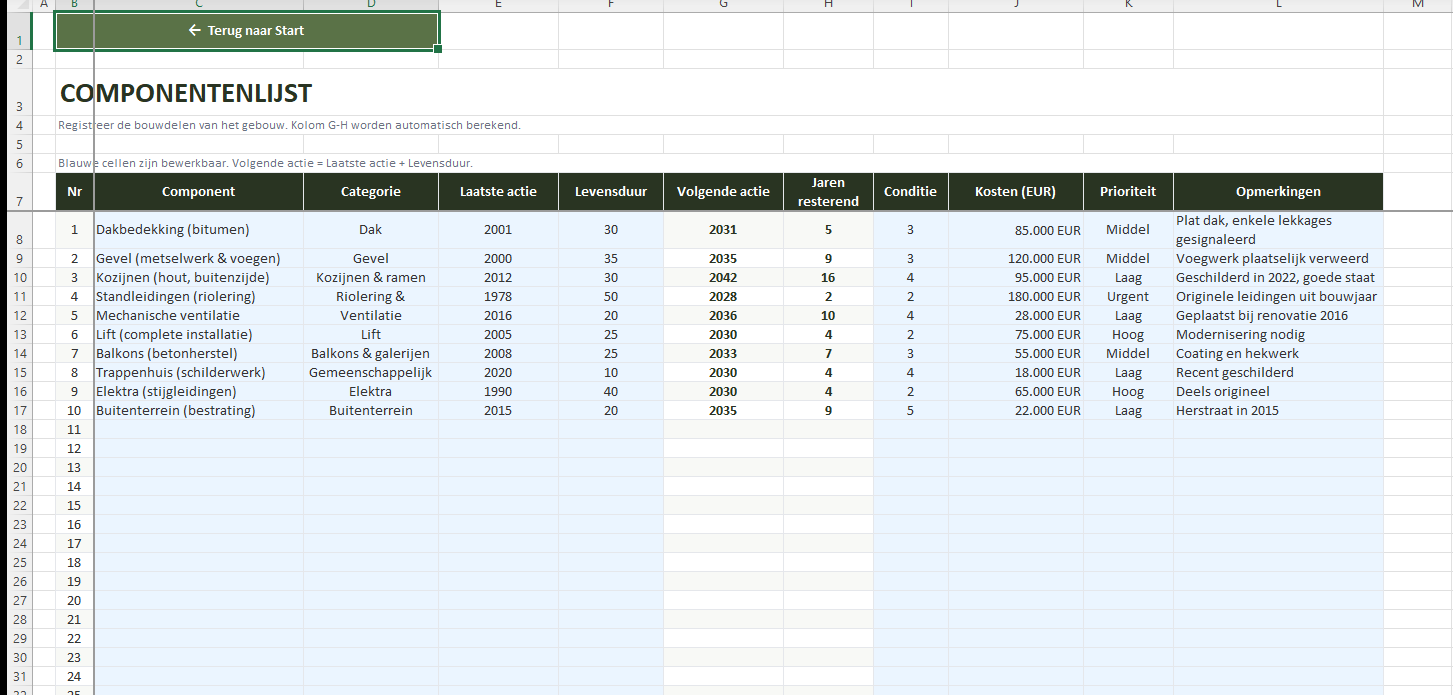Select row header 17

pyautogui.click(x=16, y=410)
